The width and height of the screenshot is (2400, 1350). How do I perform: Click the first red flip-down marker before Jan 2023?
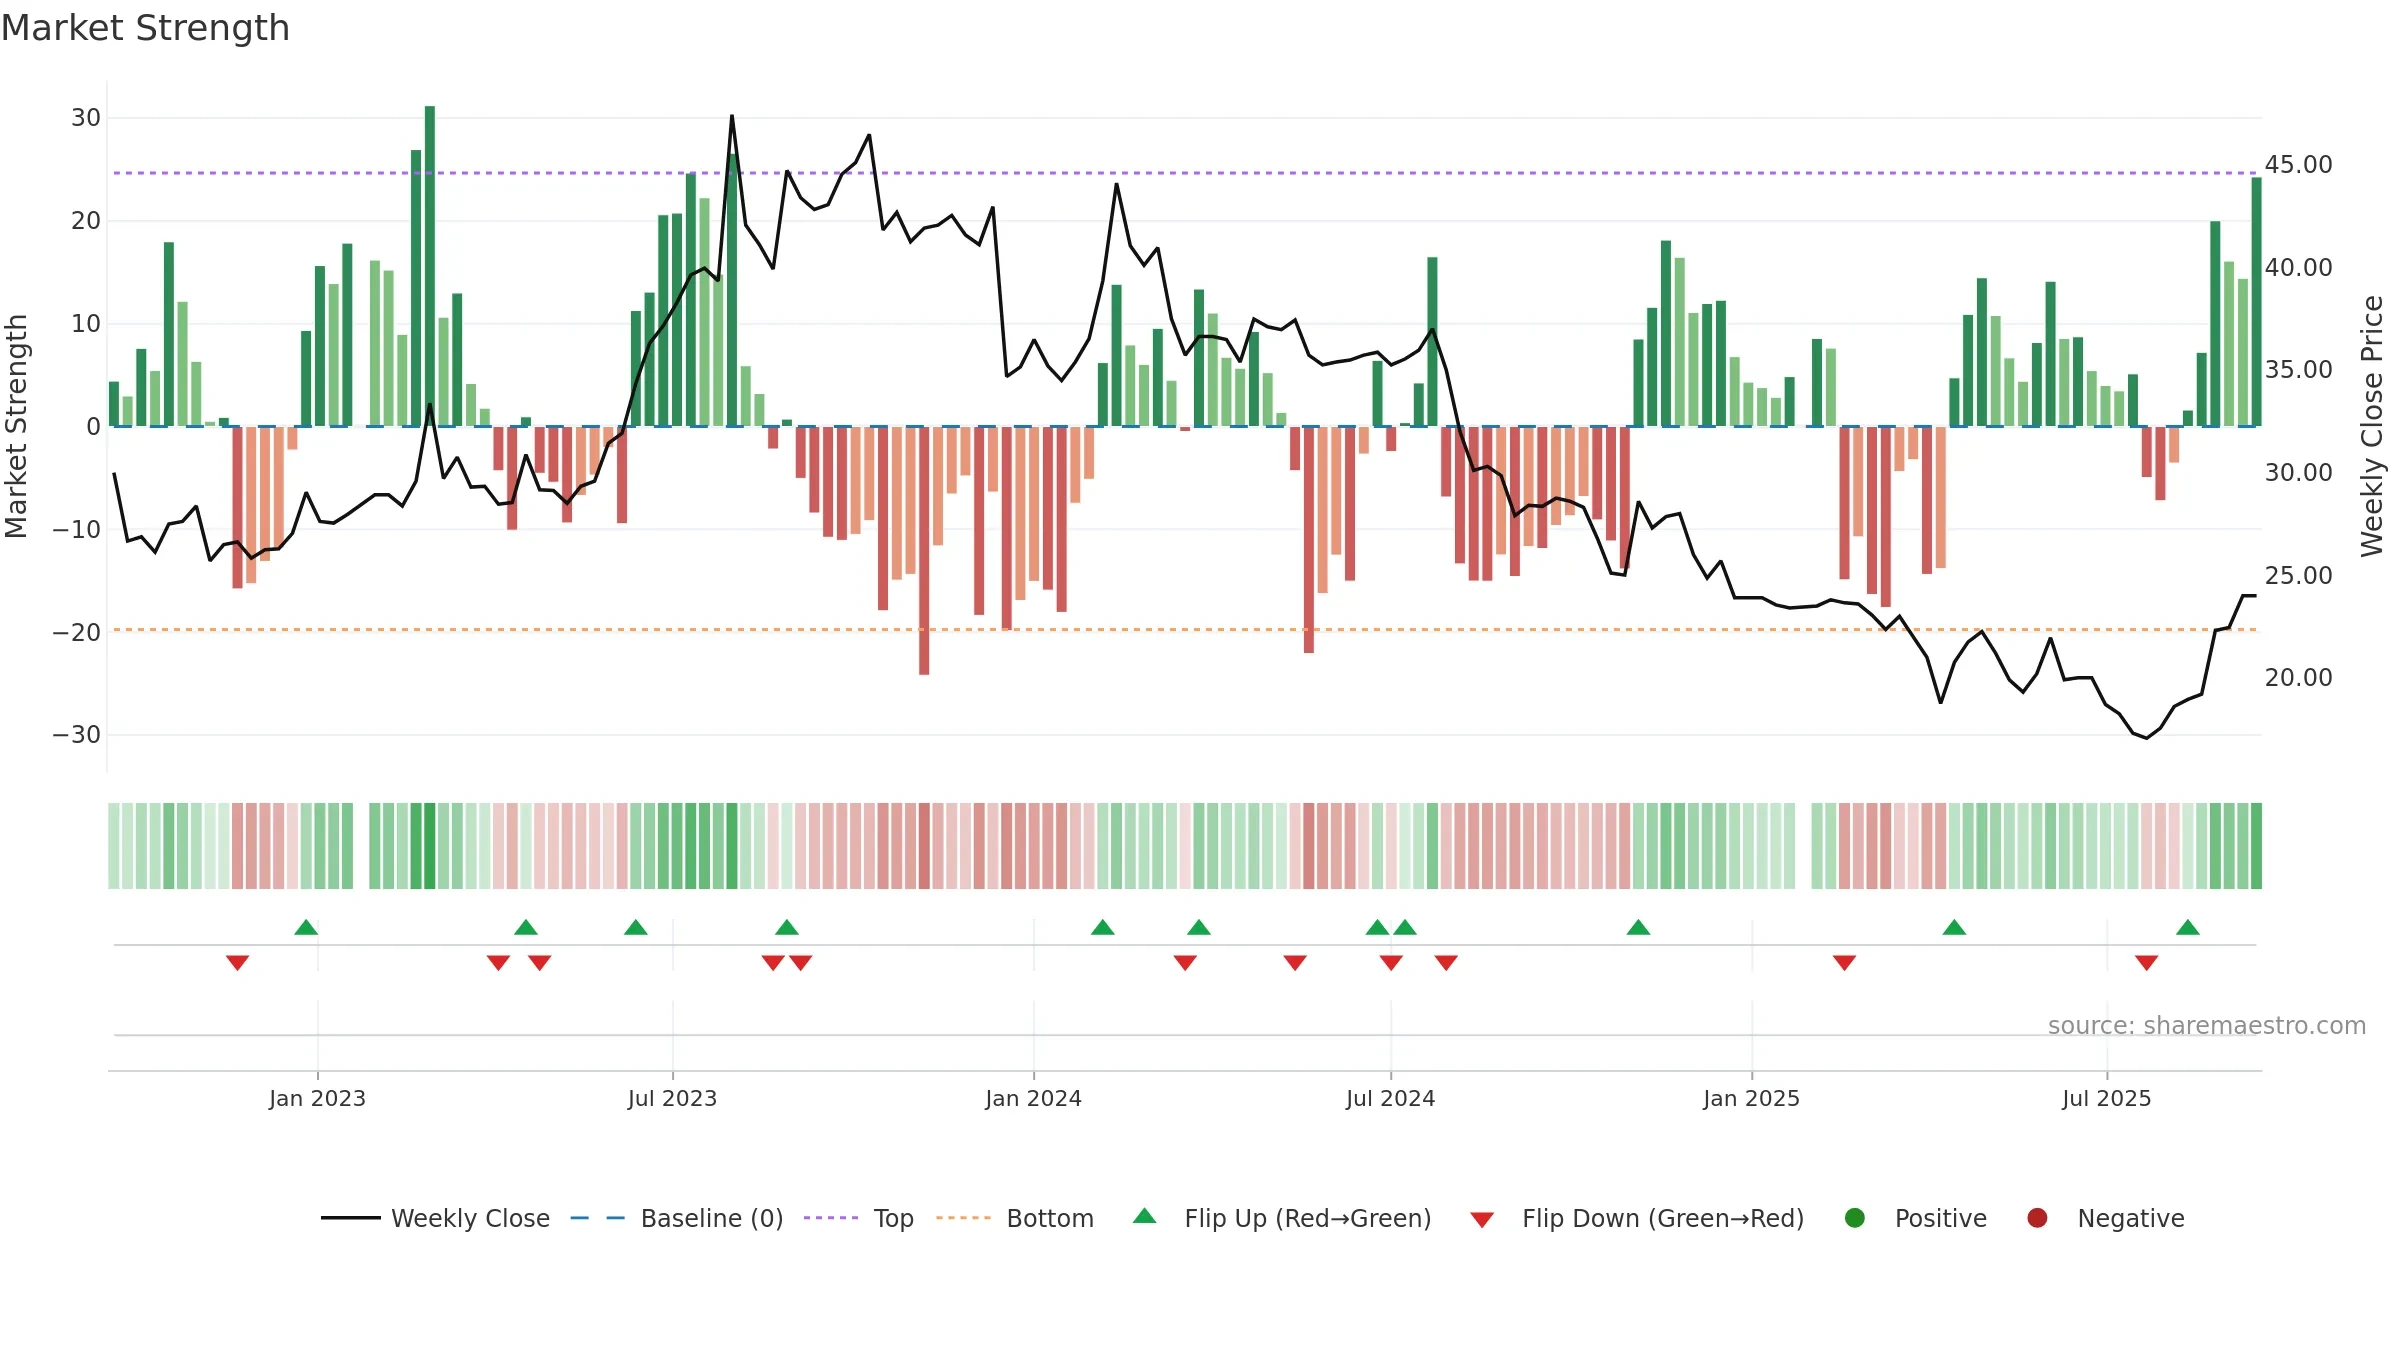click(x=237, y=963)
